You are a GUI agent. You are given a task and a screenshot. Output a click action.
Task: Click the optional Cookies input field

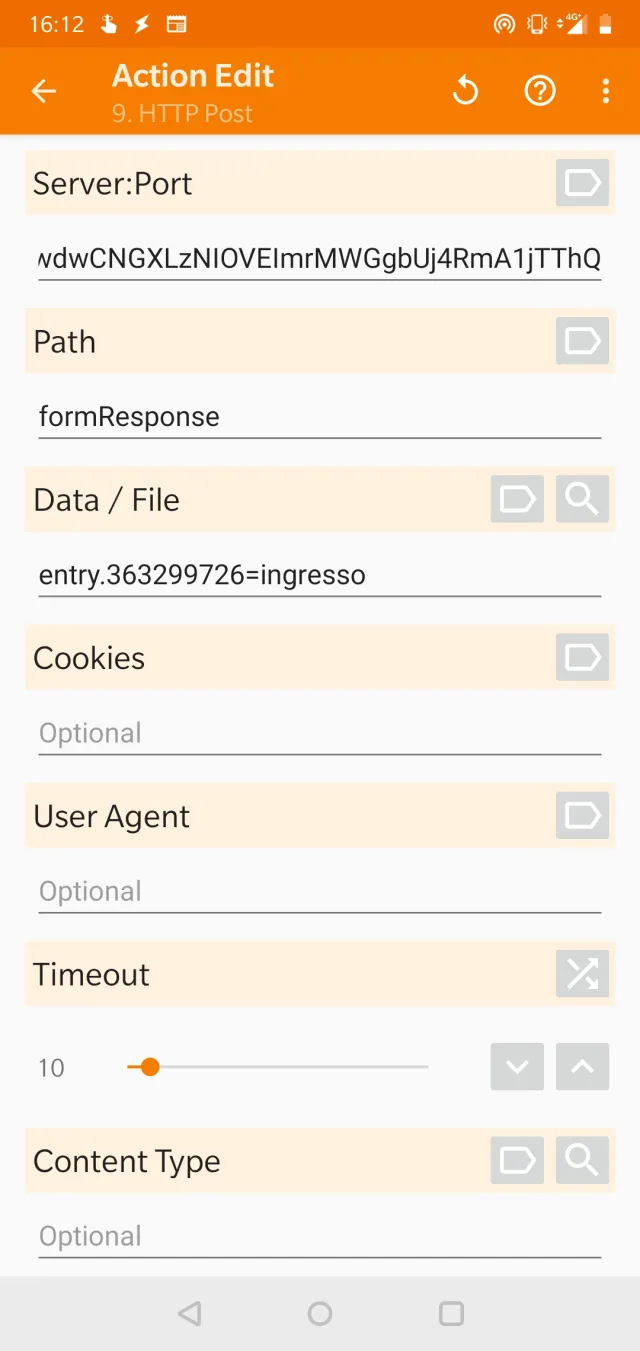pos(320,732)
